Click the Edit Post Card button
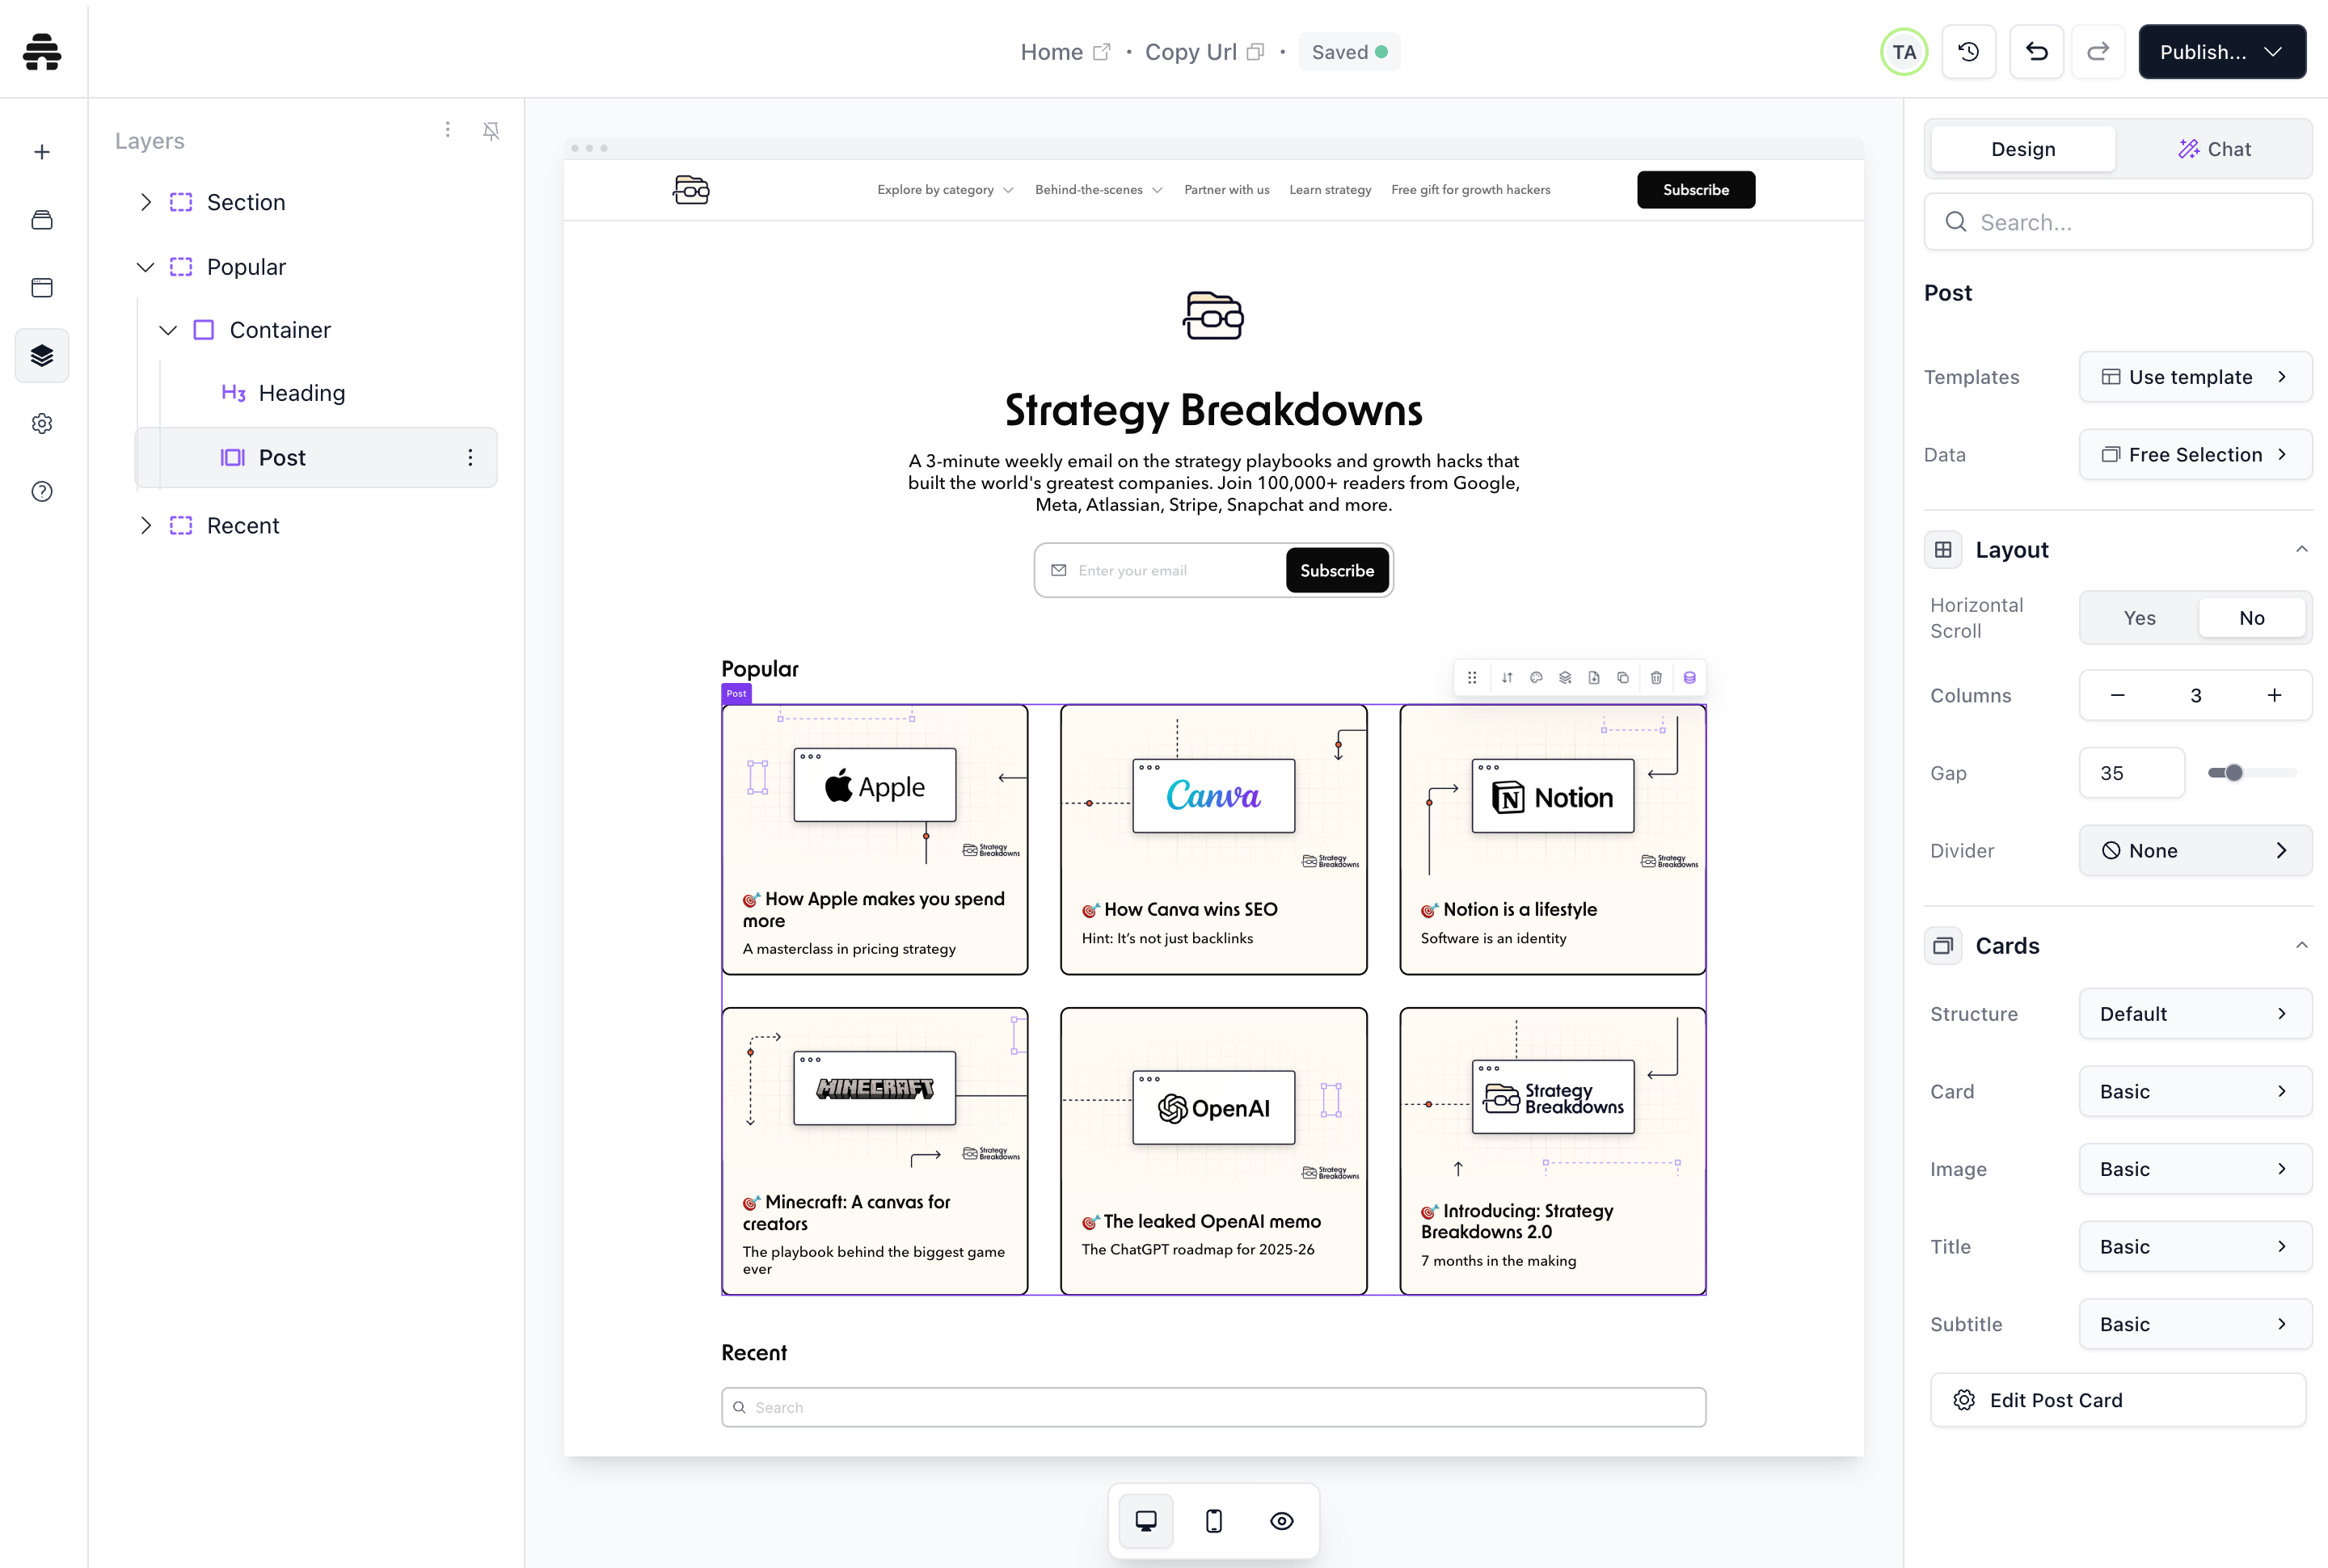Screen dimensions: 2328x1568 tap(2117, 1400)
